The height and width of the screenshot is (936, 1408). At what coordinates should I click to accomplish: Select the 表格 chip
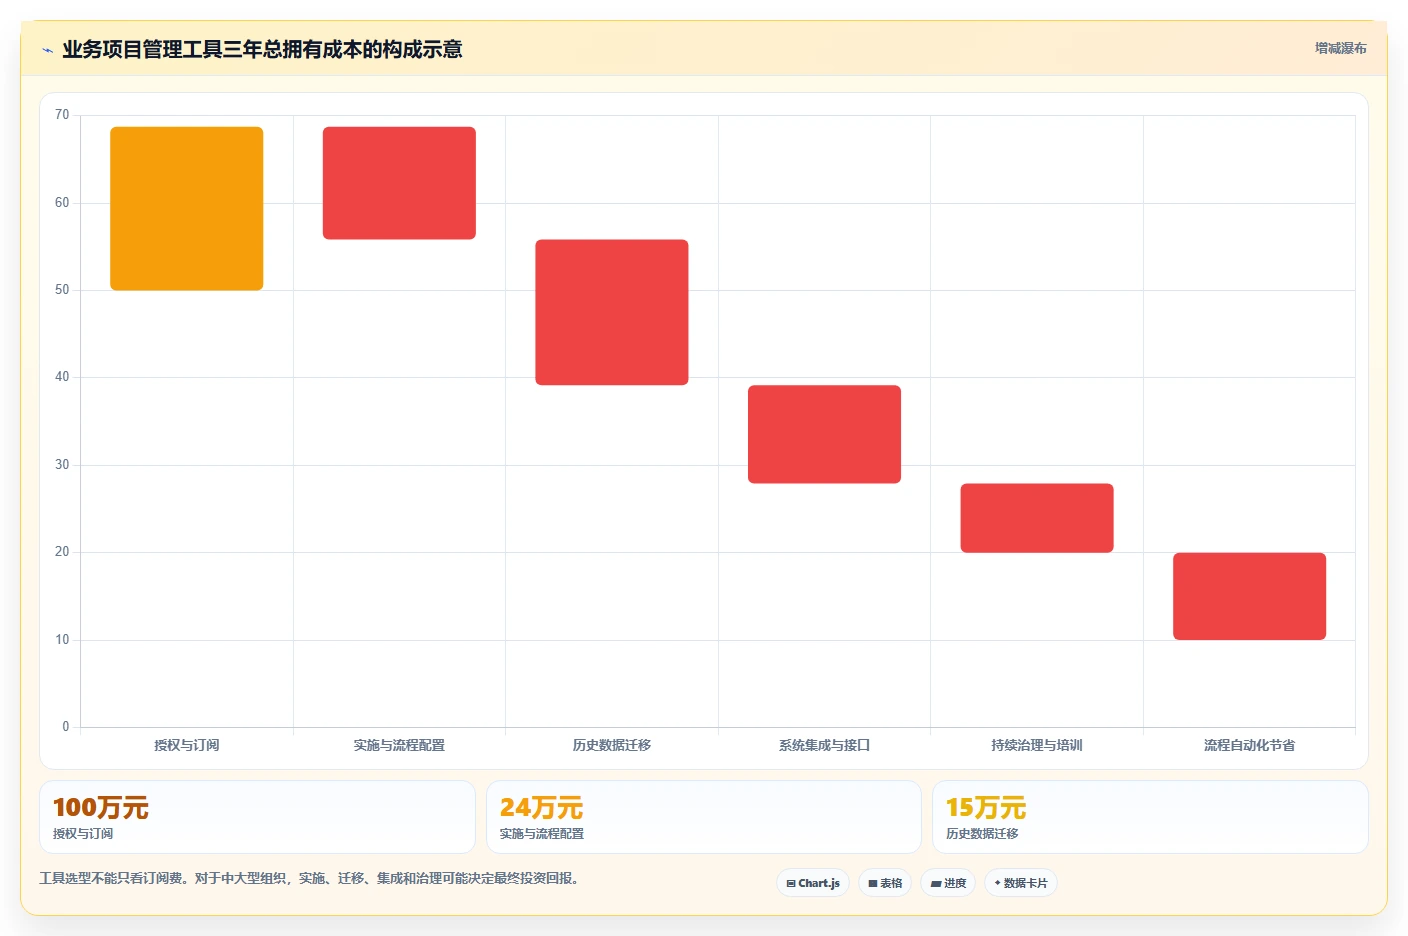(885, 883)
